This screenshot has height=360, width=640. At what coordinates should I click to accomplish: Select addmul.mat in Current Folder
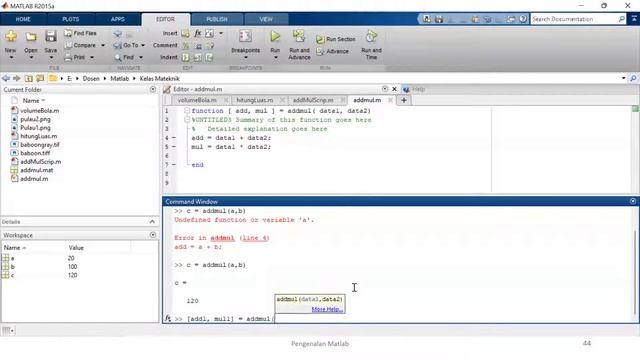[37, 170]
